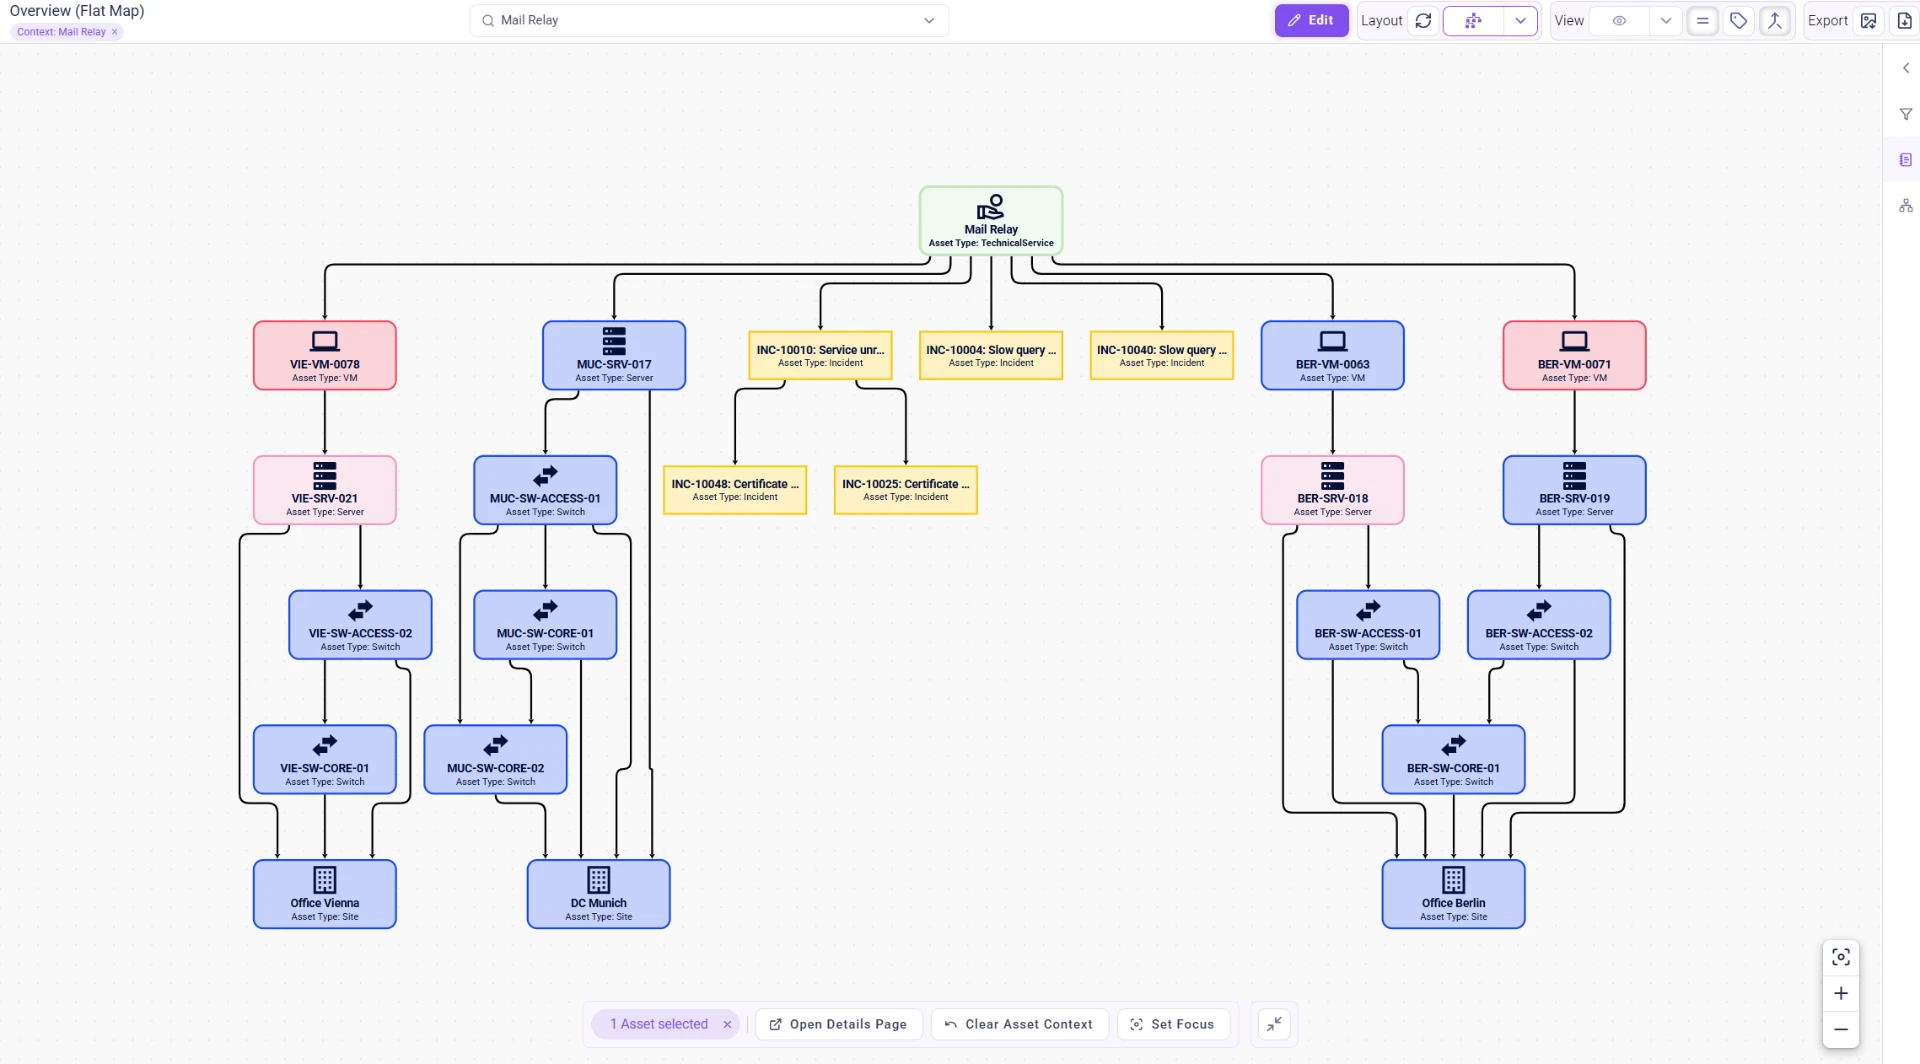The image size is (1920, 1064).
Task: Click the purple Edit button
Action: point(1311,20)
